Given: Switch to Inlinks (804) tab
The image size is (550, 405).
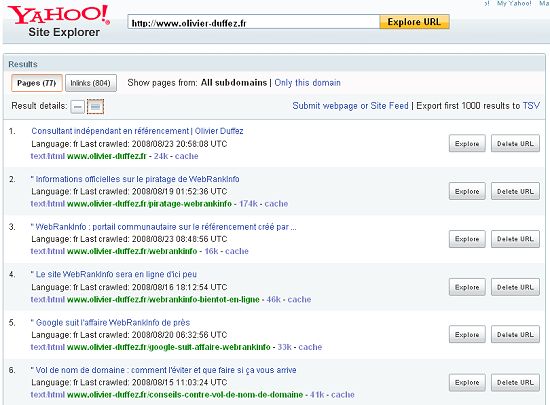Looking at the screenshot, I should 90,83.
